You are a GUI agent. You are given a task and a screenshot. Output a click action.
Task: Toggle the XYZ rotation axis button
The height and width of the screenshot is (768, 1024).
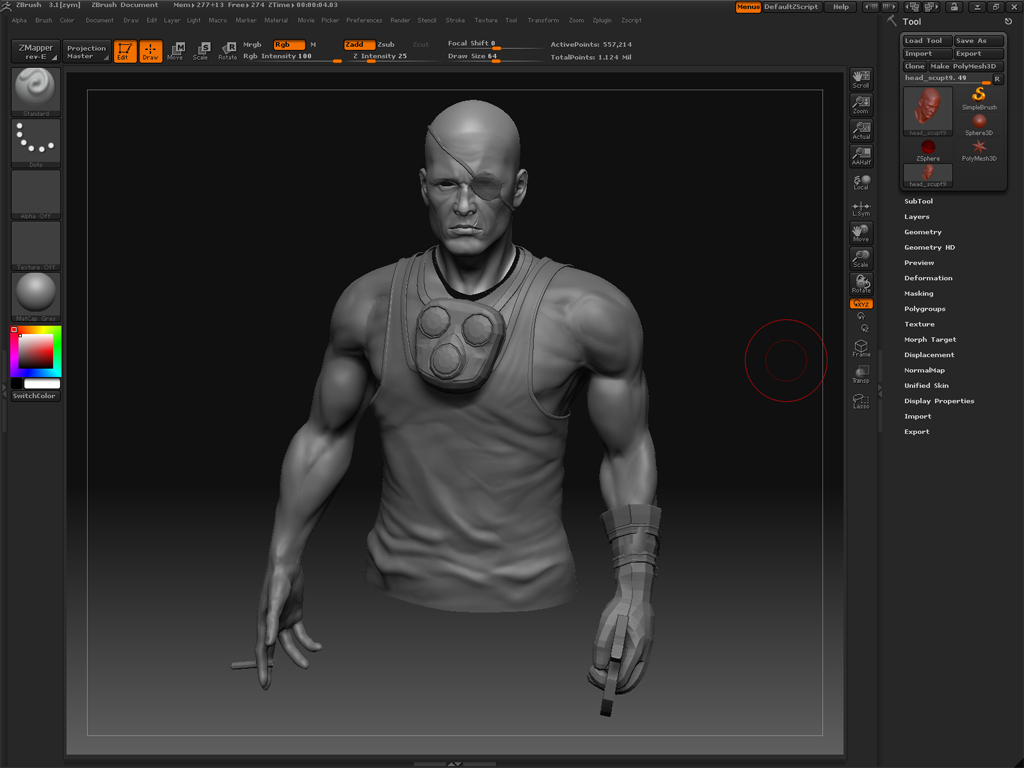point(861,304)
